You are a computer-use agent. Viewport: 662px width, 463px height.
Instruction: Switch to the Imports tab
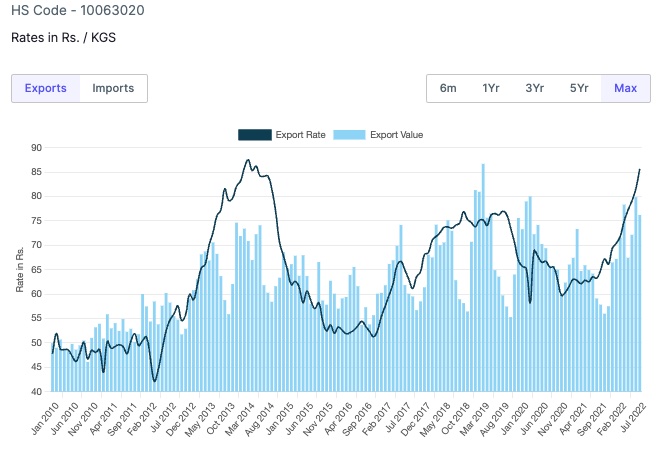113,88
